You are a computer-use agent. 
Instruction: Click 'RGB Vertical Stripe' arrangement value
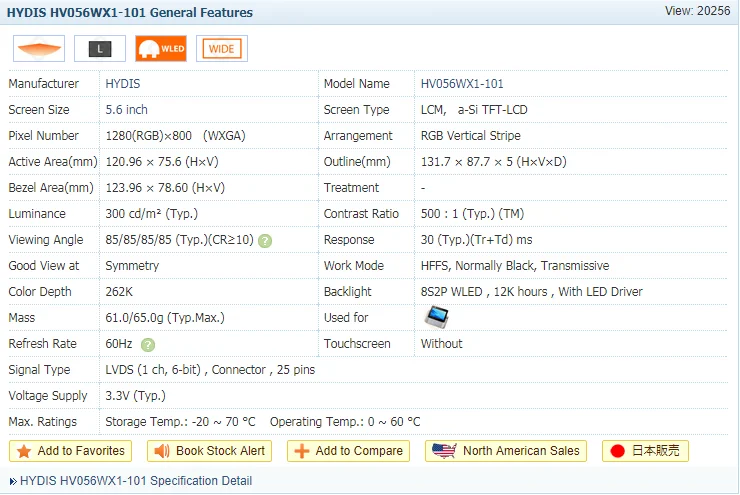coord(471,136)
